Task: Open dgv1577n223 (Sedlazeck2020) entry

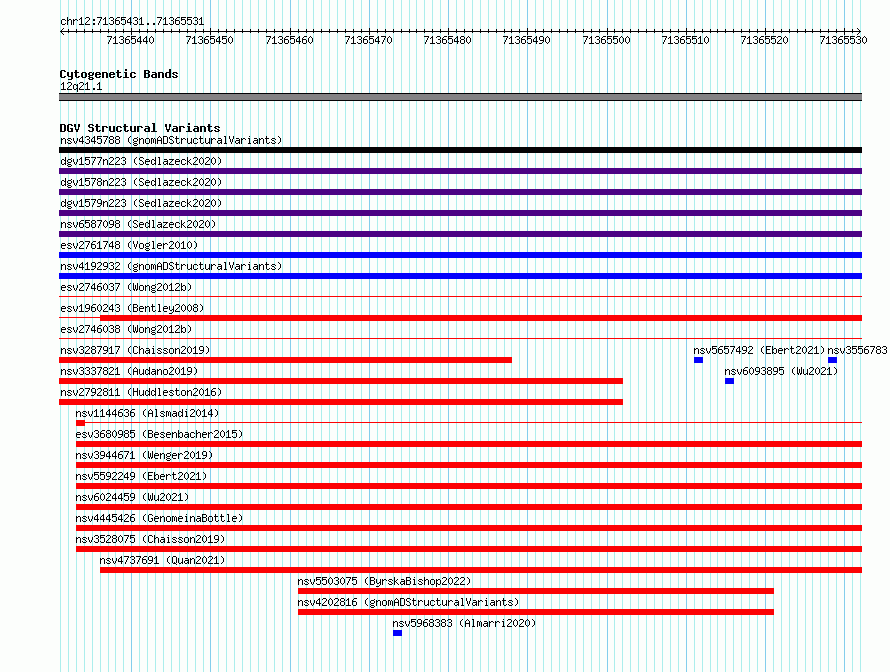Action: click(x=141, y=161)
